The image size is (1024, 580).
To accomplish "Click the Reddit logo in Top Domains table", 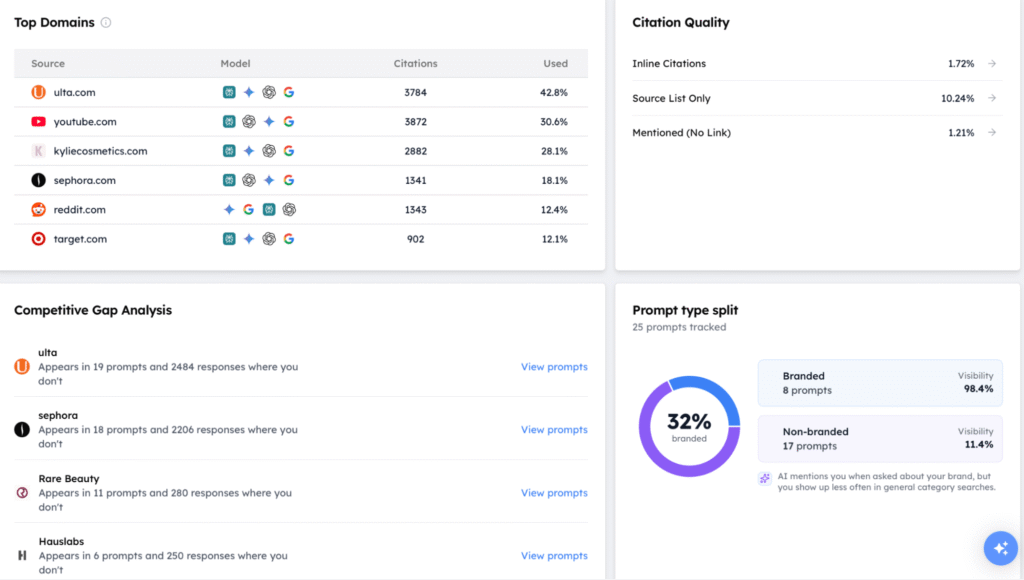I will (x=39, y=210).
